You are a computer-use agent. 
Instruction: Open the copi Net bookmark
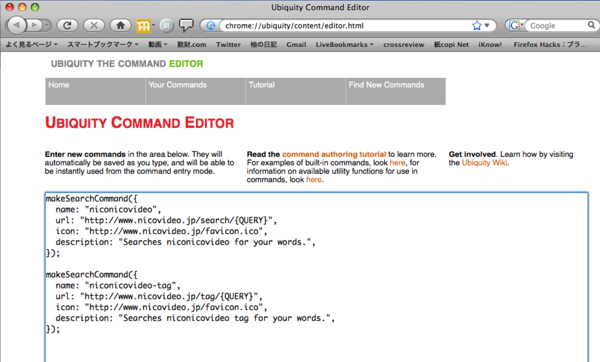tap(451, 44)
